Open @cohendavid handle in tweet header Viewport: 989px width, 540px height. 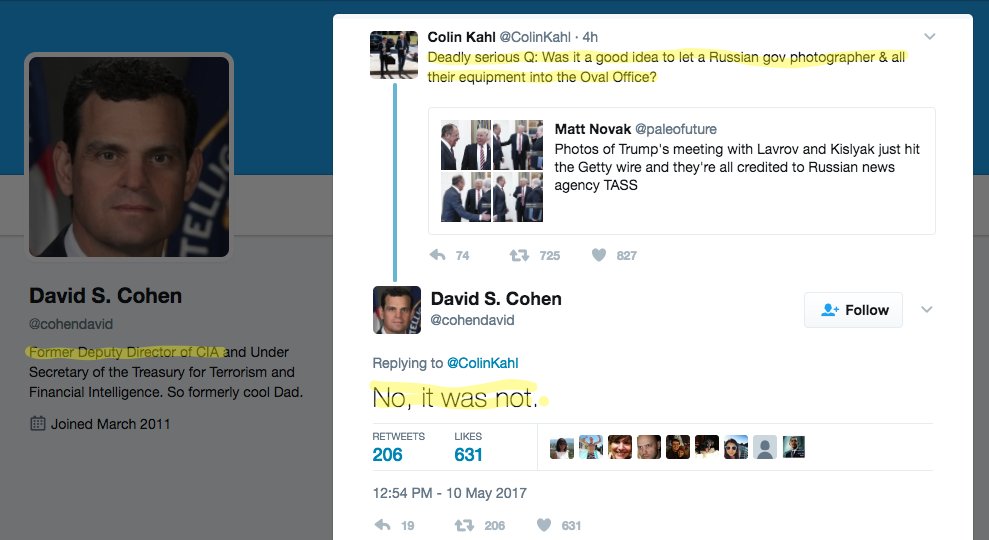click(x=472, y=320)
